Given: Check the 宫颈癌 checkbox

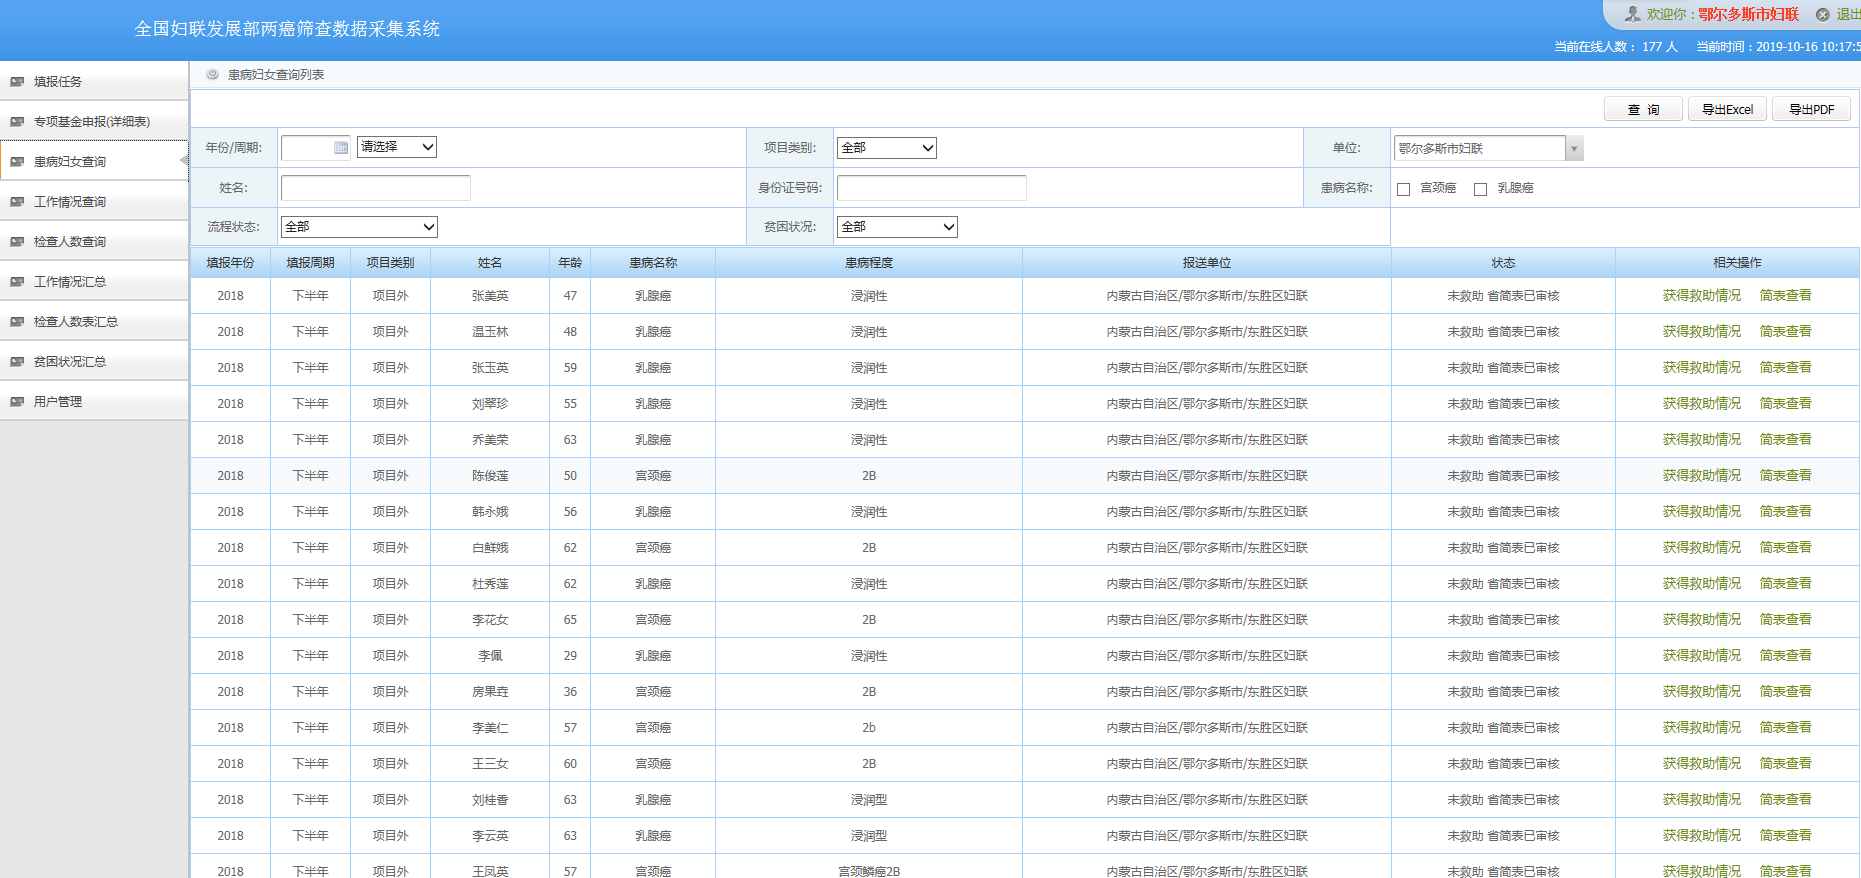Looking at the screenshot, I should point(1404,189).
